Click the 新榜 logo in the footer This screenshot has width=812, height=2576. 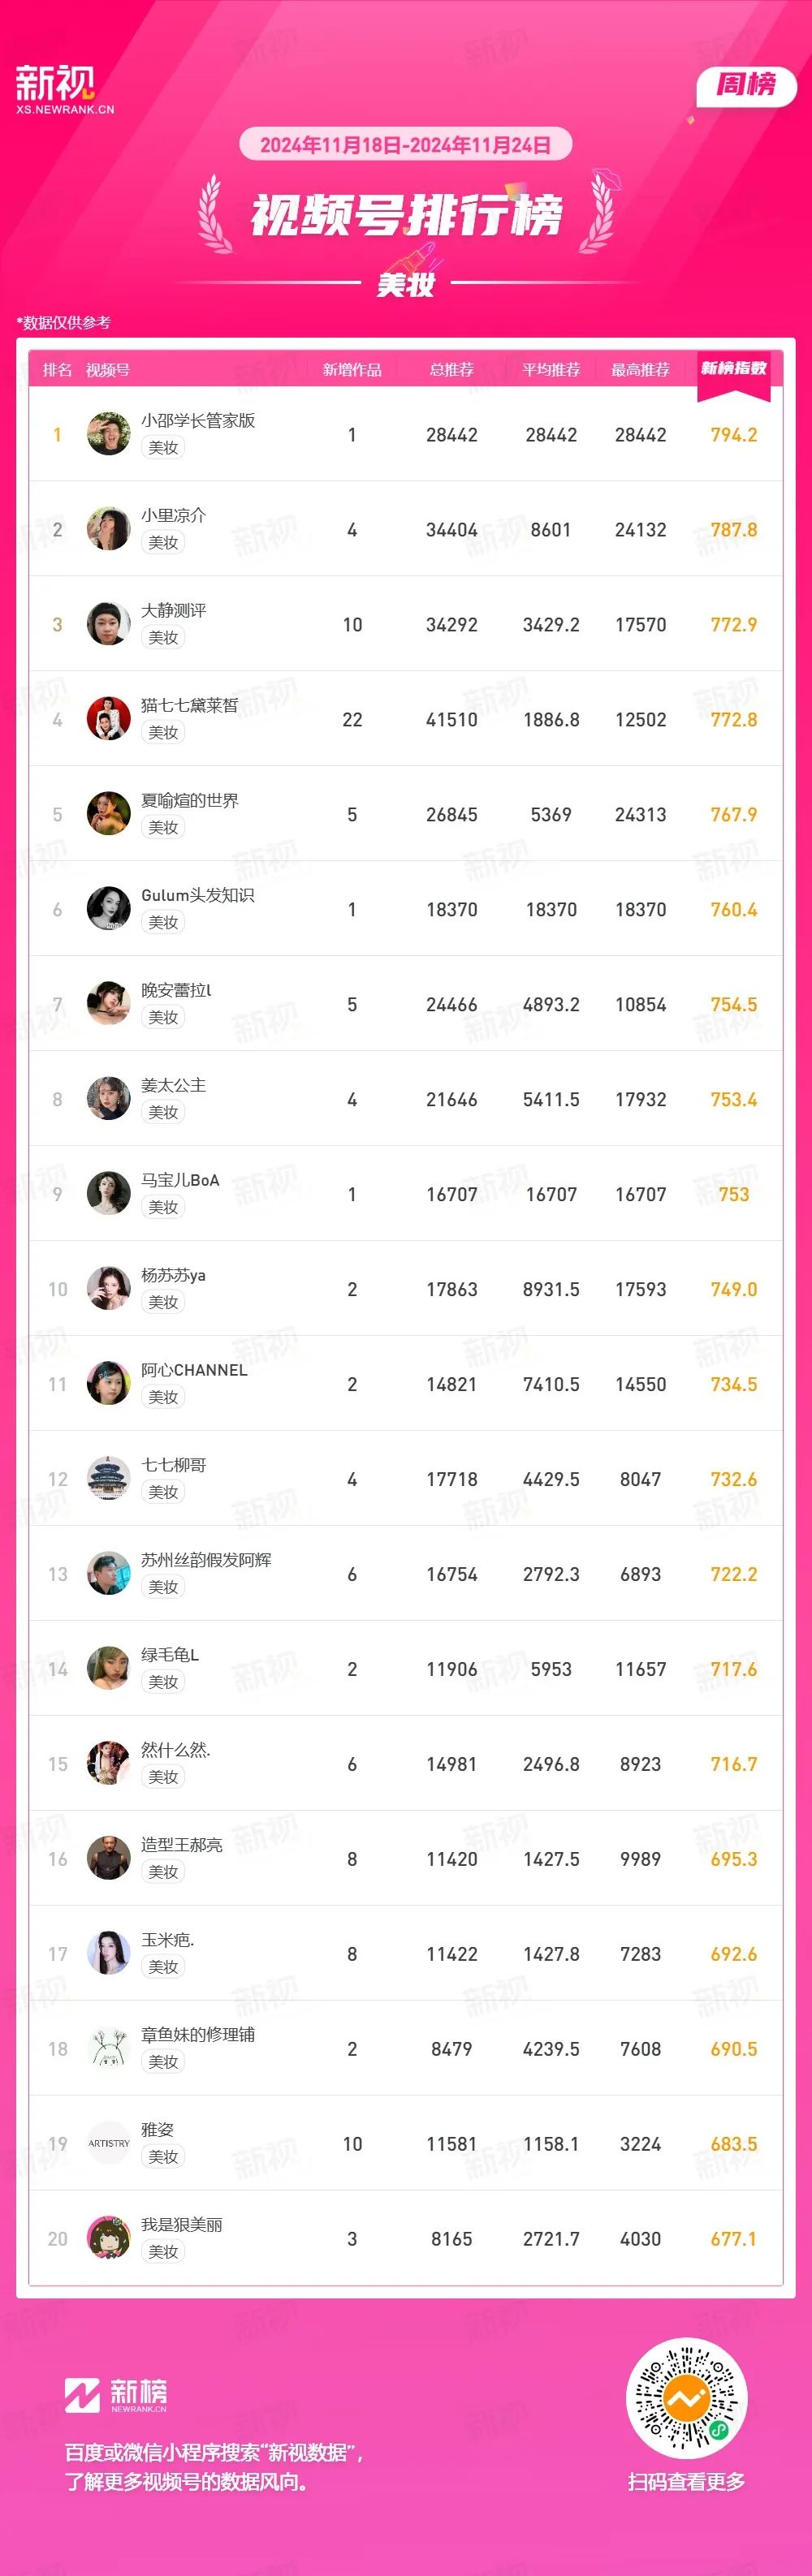(116, 2394)
